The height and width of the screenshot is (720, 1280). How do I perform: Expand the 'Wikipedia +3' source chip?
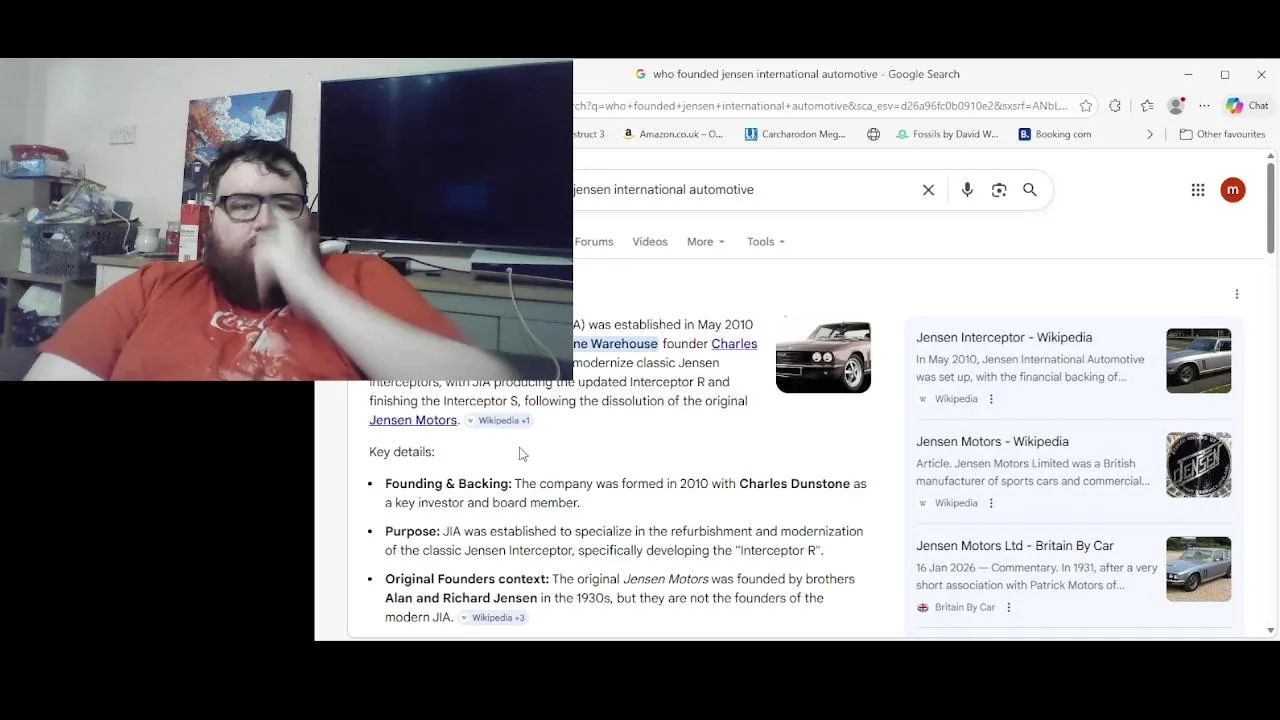tap(492, 618)
